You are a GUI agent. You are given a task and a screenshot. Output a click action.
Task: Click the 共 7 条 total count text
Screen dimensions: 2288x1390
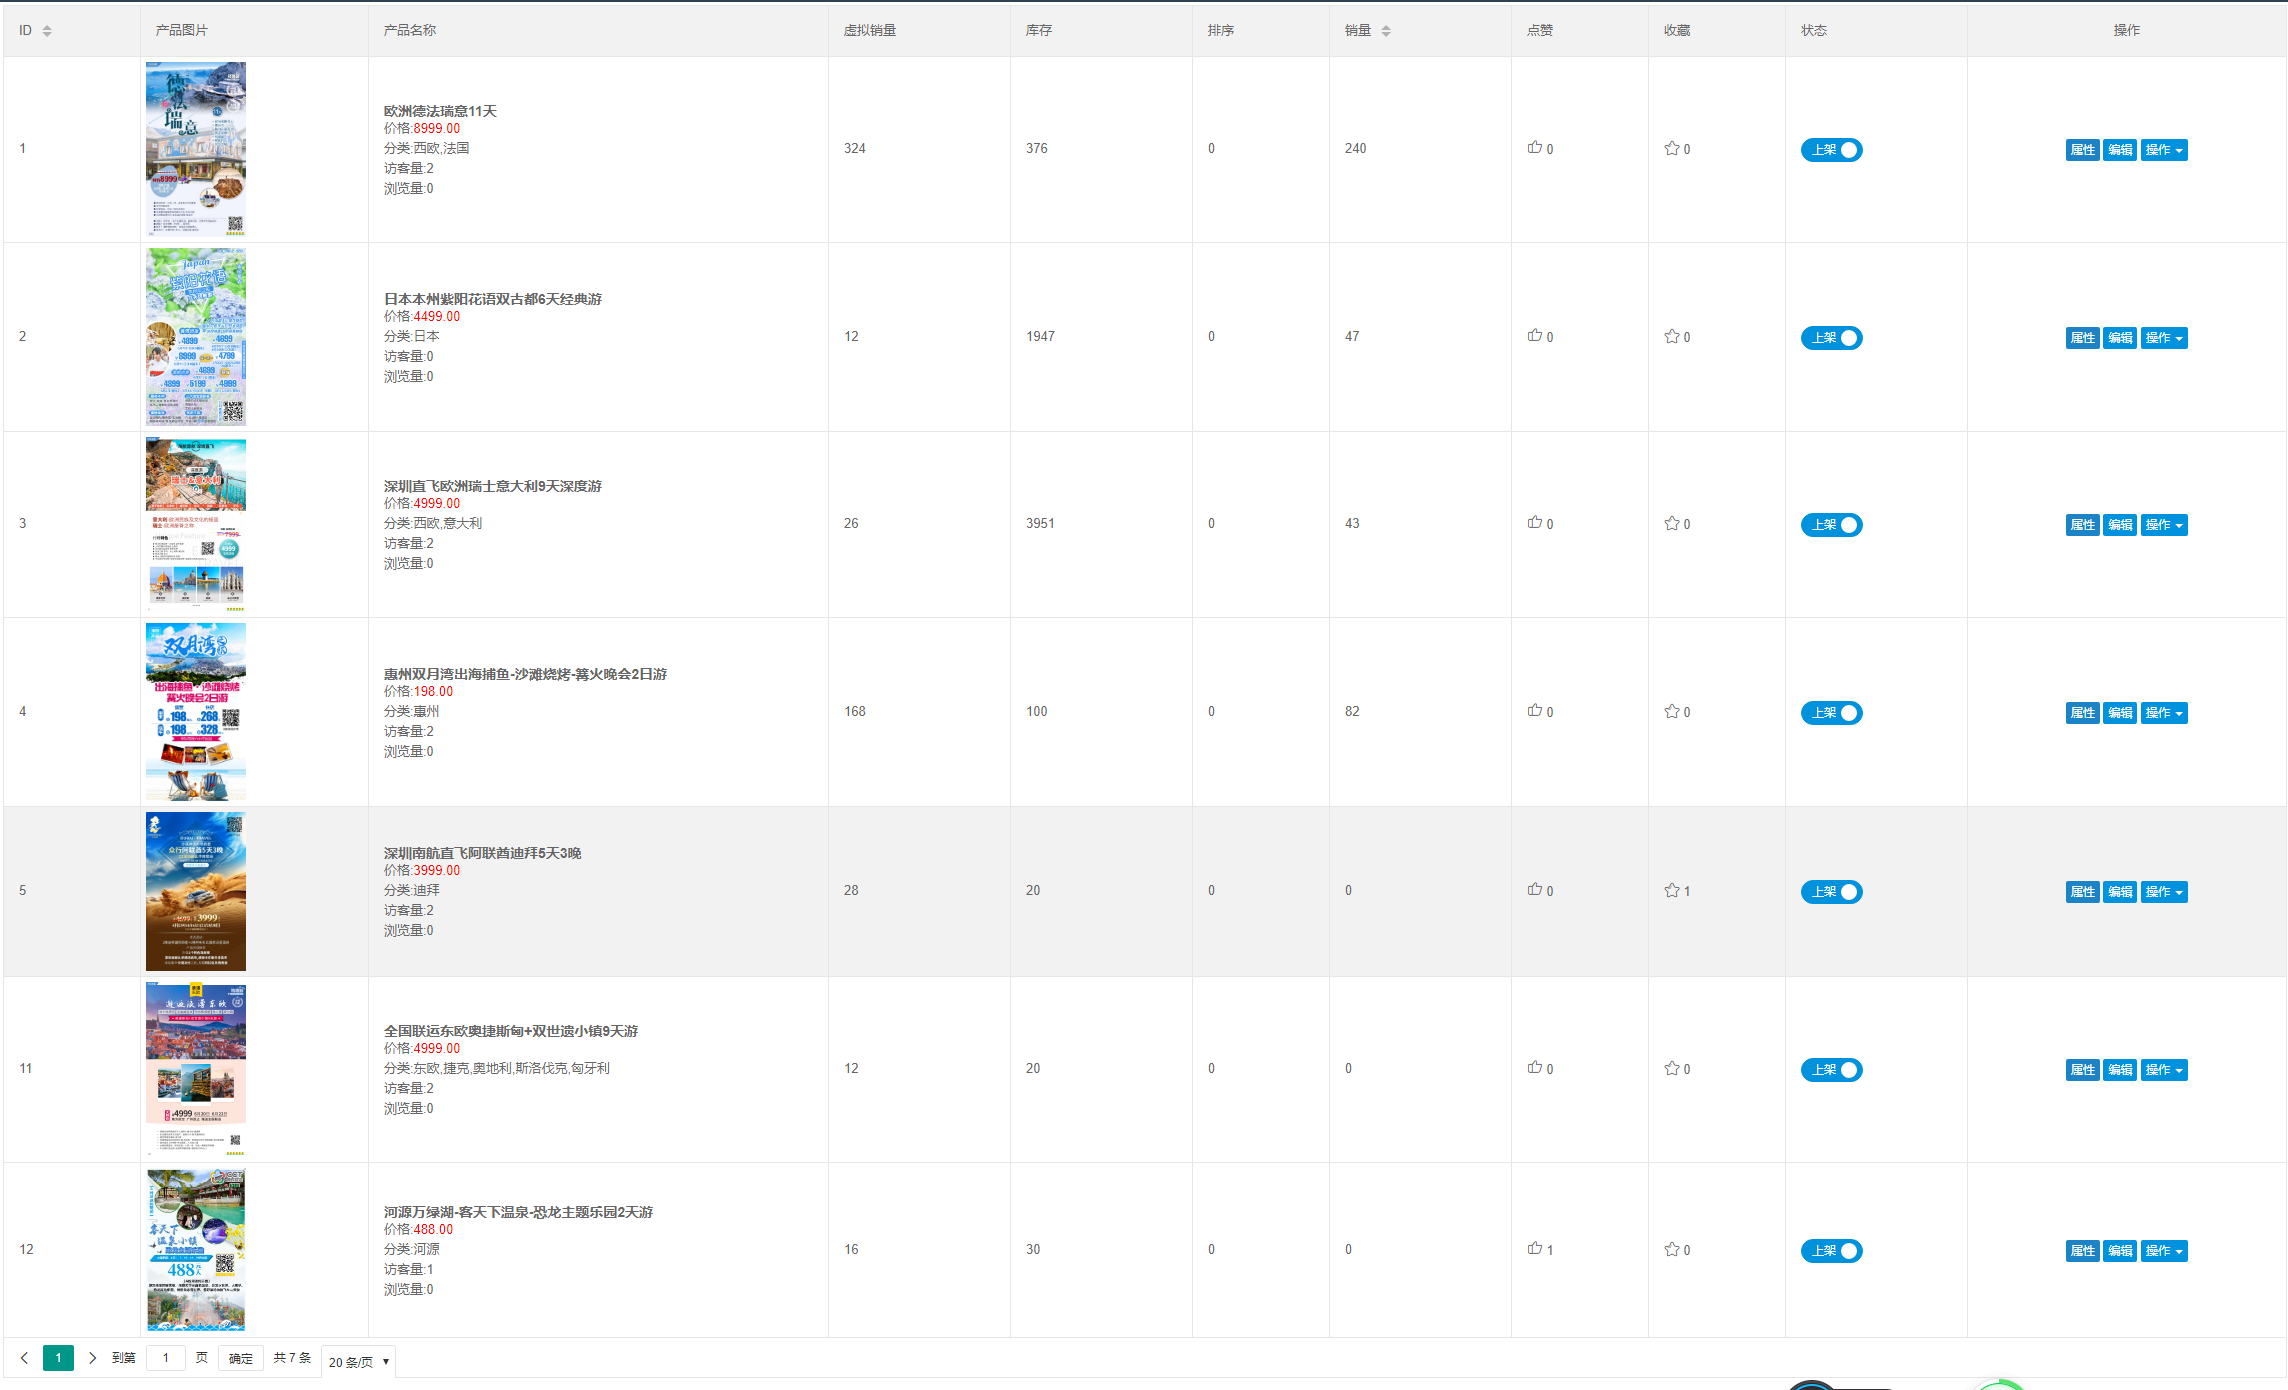point(292,1358)
